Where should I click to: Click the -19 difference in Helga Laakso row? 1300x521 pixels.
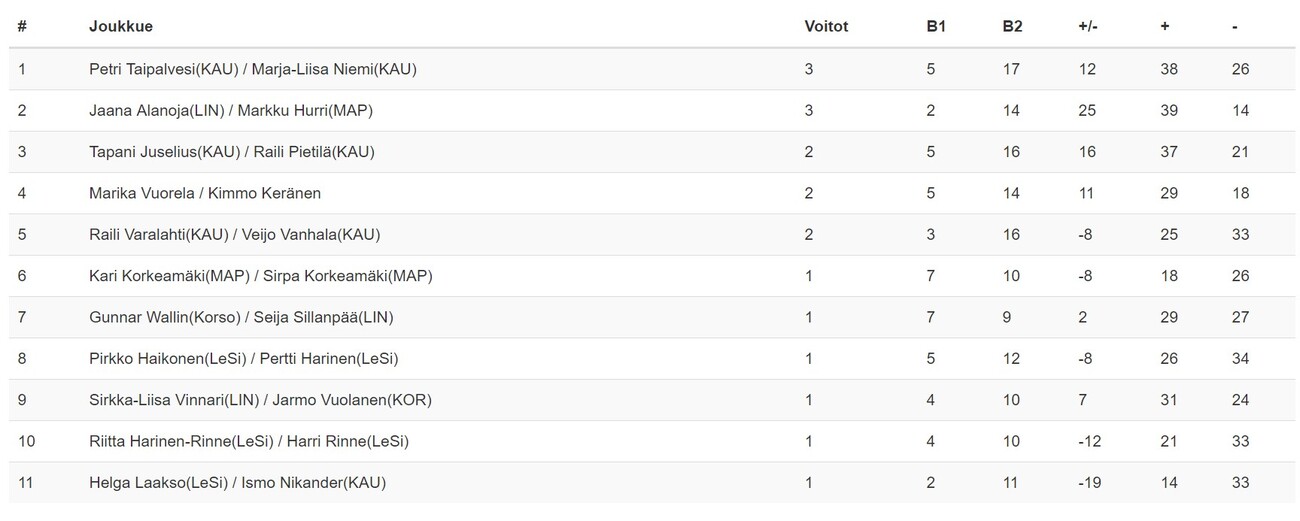1089,482
